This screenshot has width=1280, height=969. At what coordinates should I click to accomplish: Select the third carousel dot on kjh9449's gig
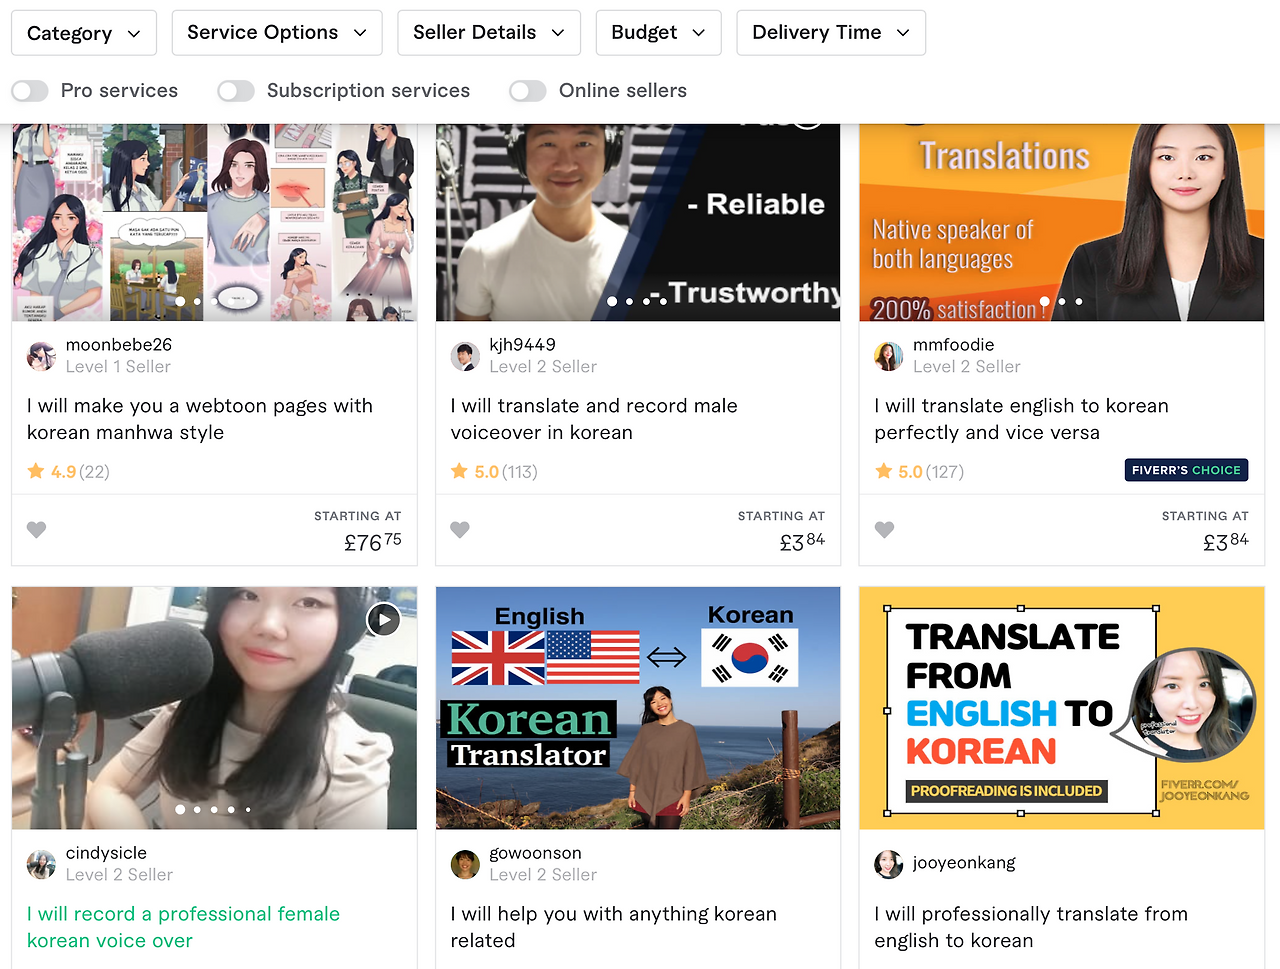coord(646,301)
